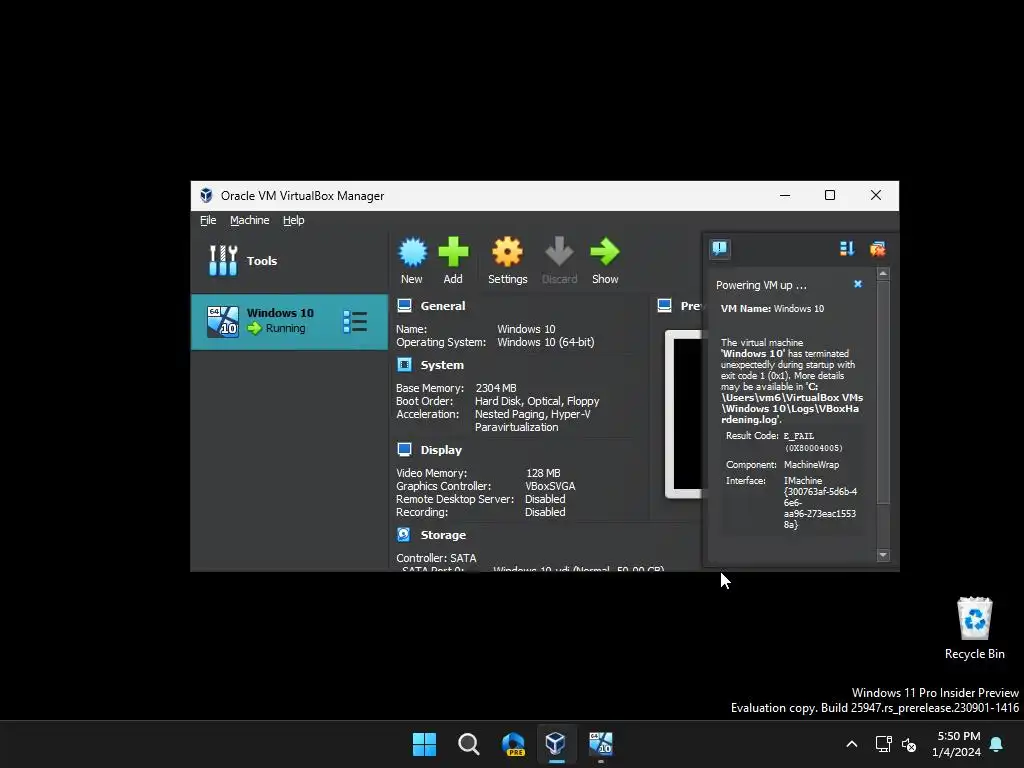Screen dimensions: 1024x768
Task: Click the General section monitor icon
Action: [x=404, y=306]
